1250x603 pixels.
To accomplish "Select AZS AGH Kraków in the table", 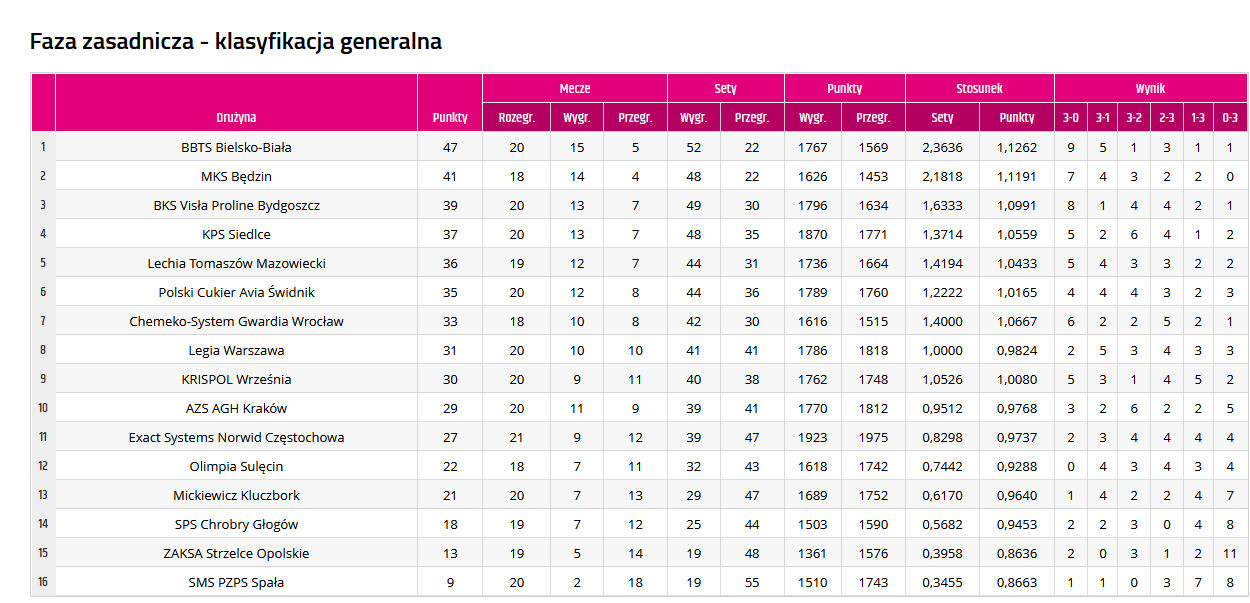I will pos(236,408).
